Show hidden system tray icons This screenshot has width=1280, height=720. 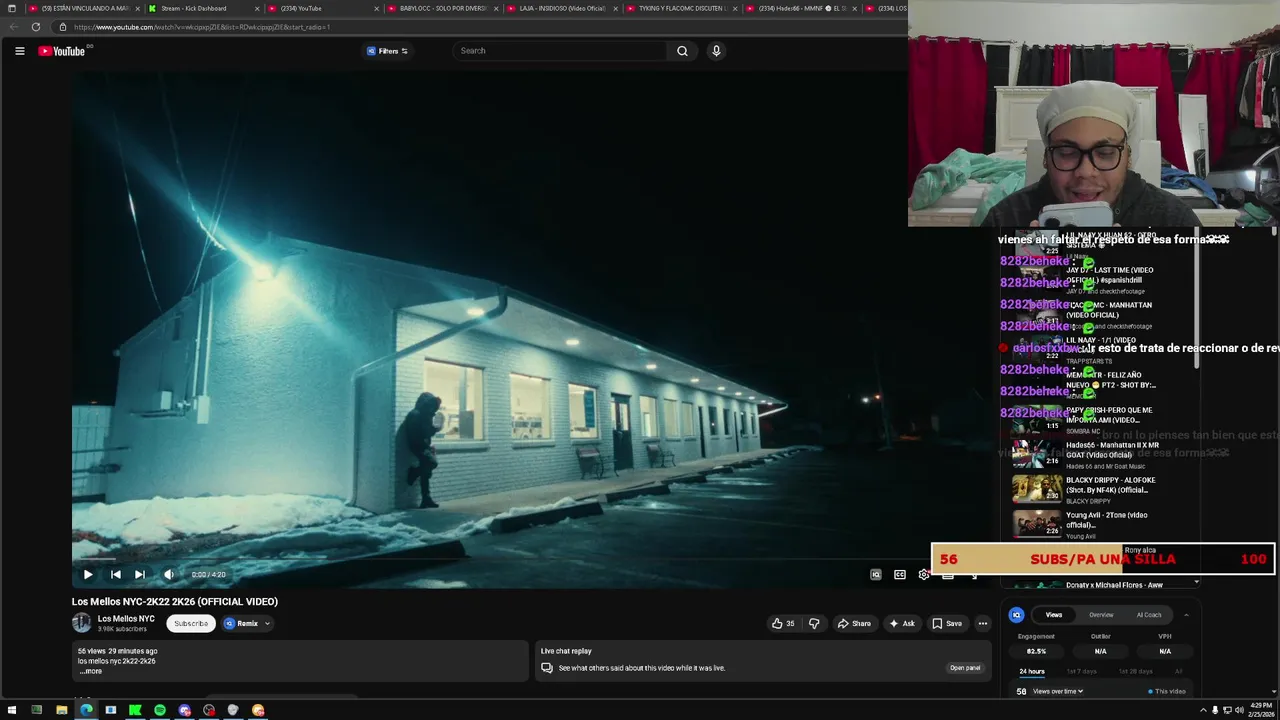coord(1201,710)
